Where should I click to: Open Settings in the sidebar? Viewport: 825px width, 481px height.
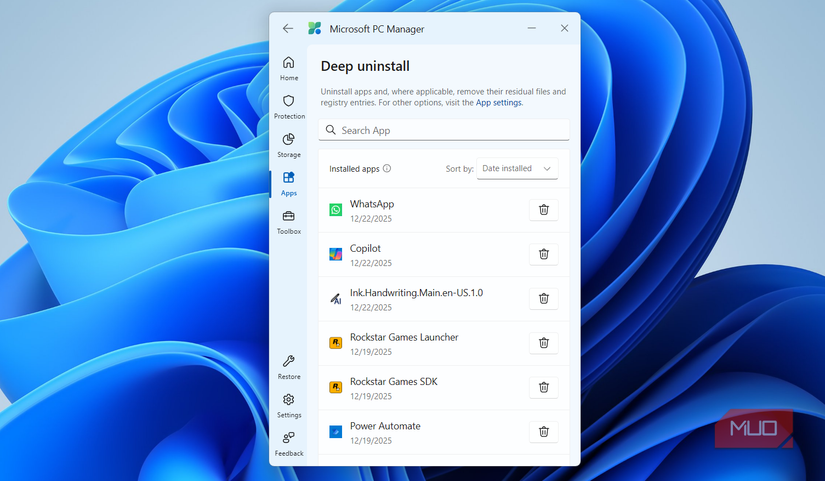pos(289,405)
